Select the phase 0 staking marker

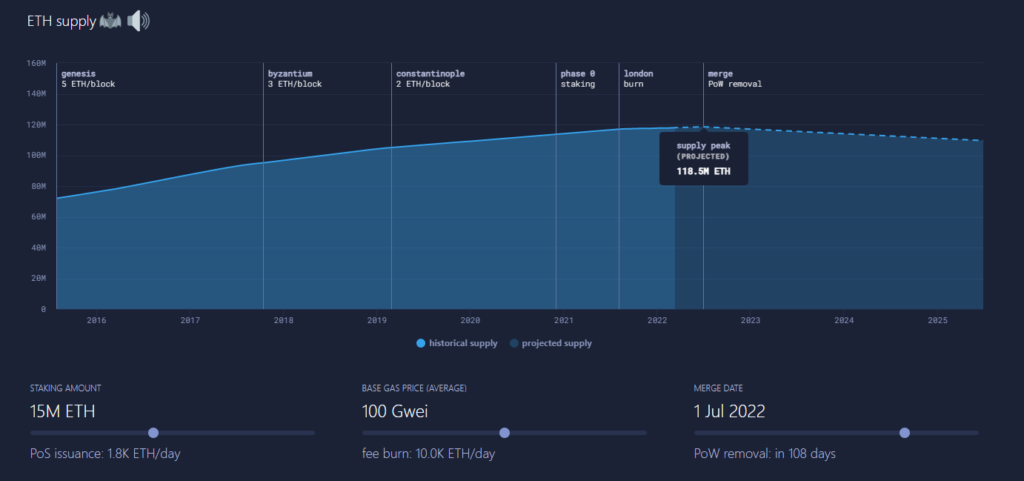coord(577,79)
